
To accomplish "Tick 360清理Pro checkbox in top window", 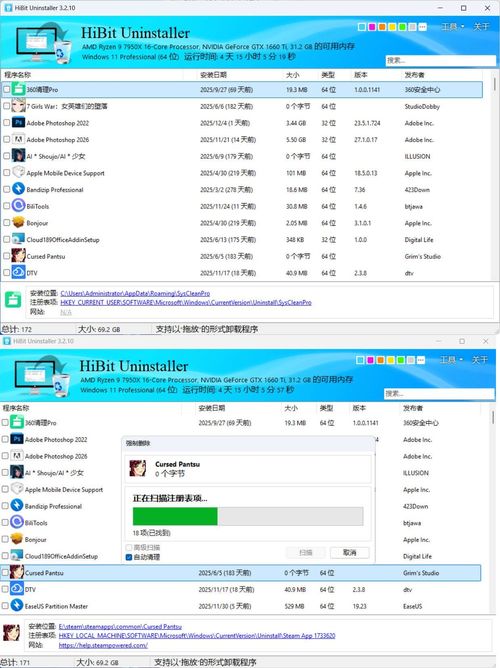I will [6, 89].
